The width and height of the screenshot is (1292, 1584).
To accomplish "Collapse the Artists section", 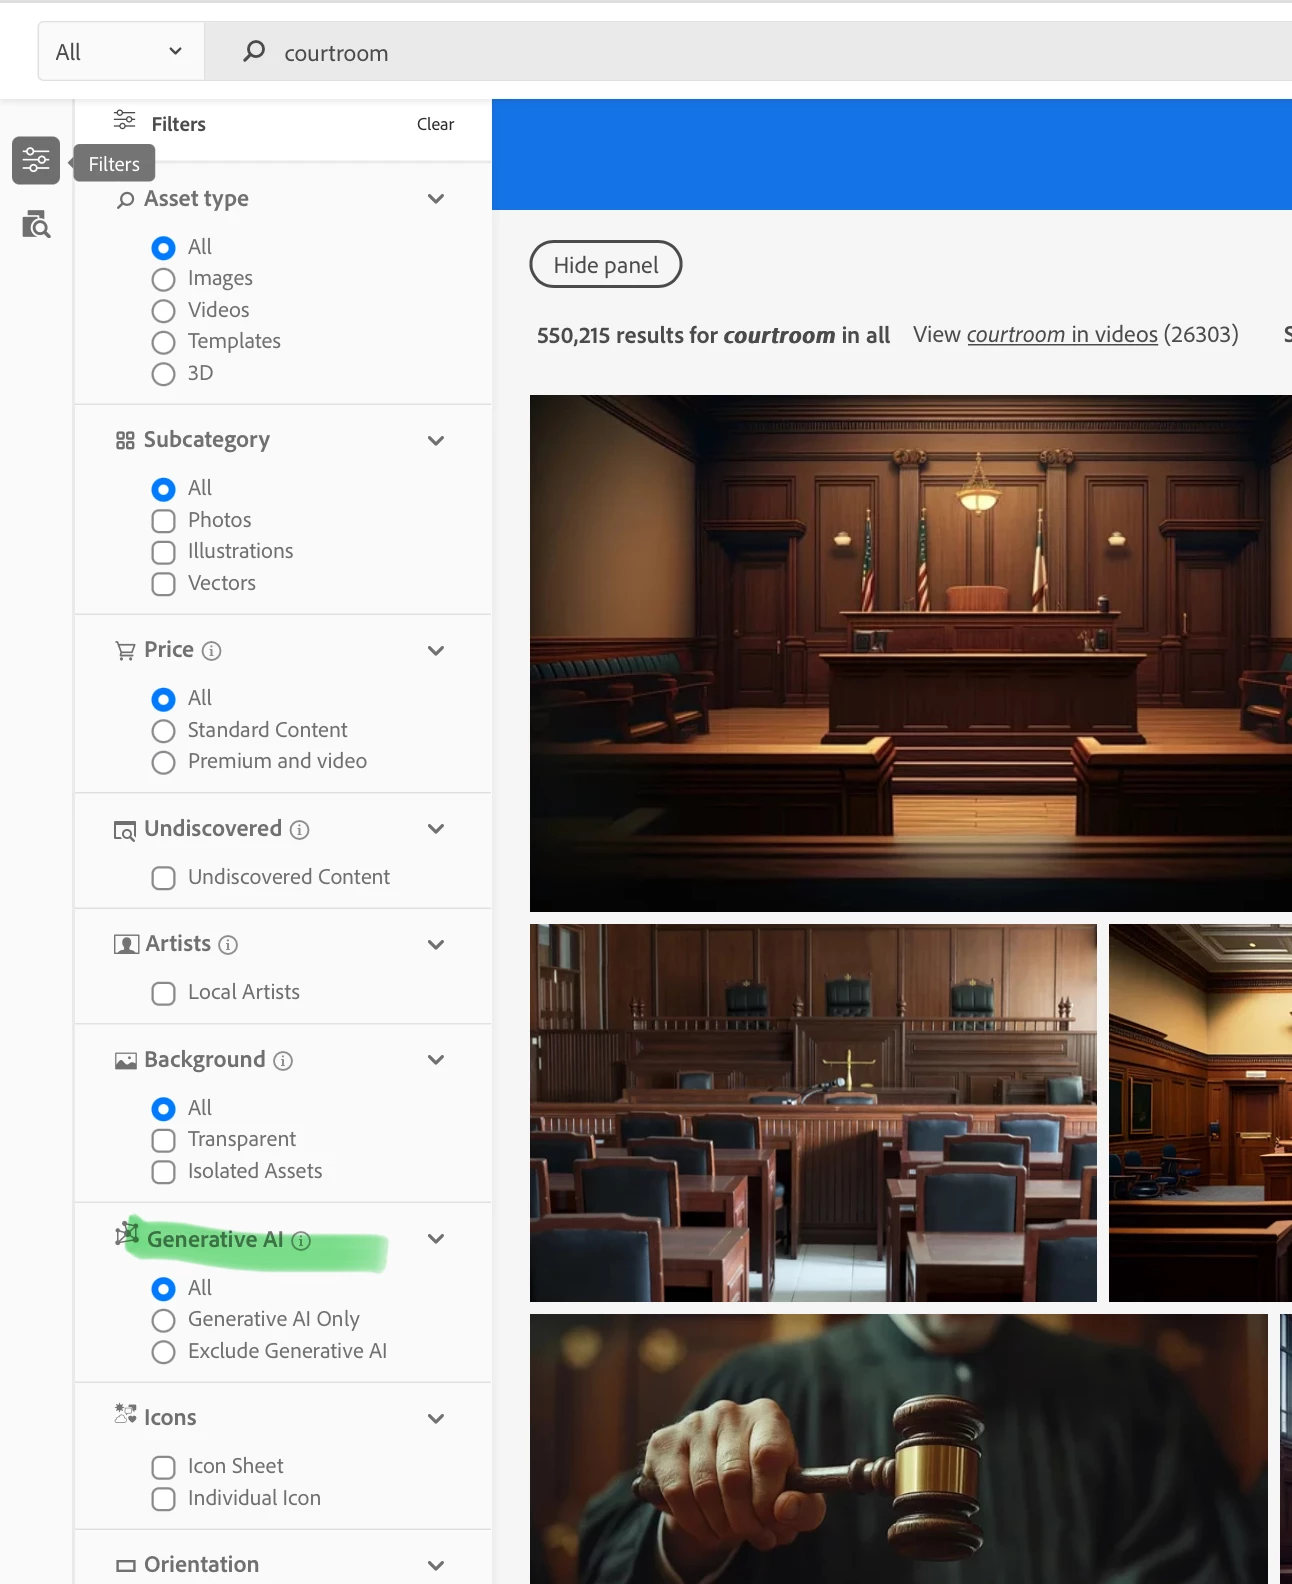I will (x=436, y=945).
